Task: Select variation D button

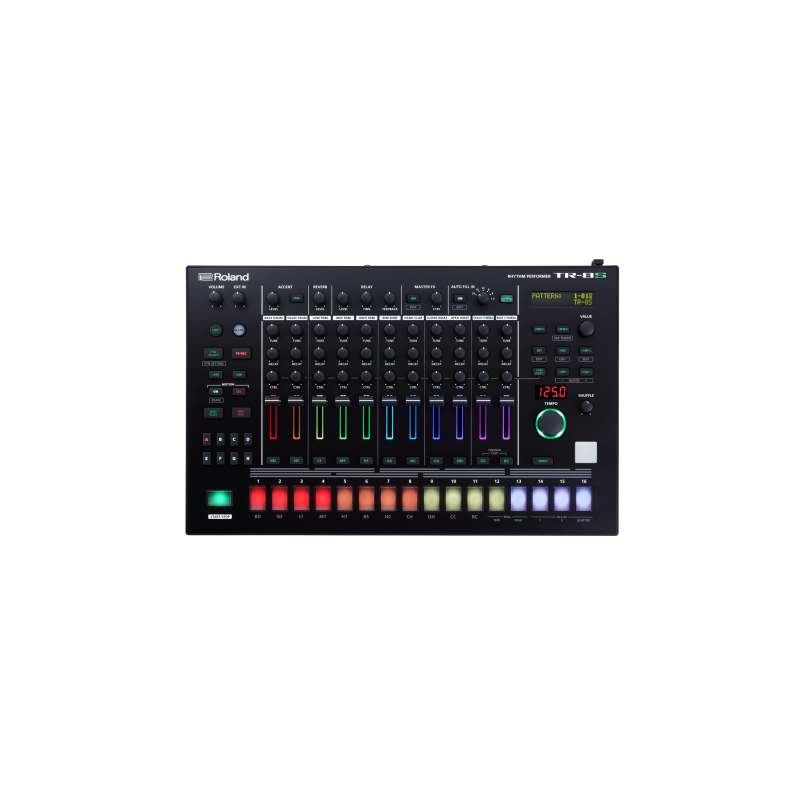Action: point(248,439)
